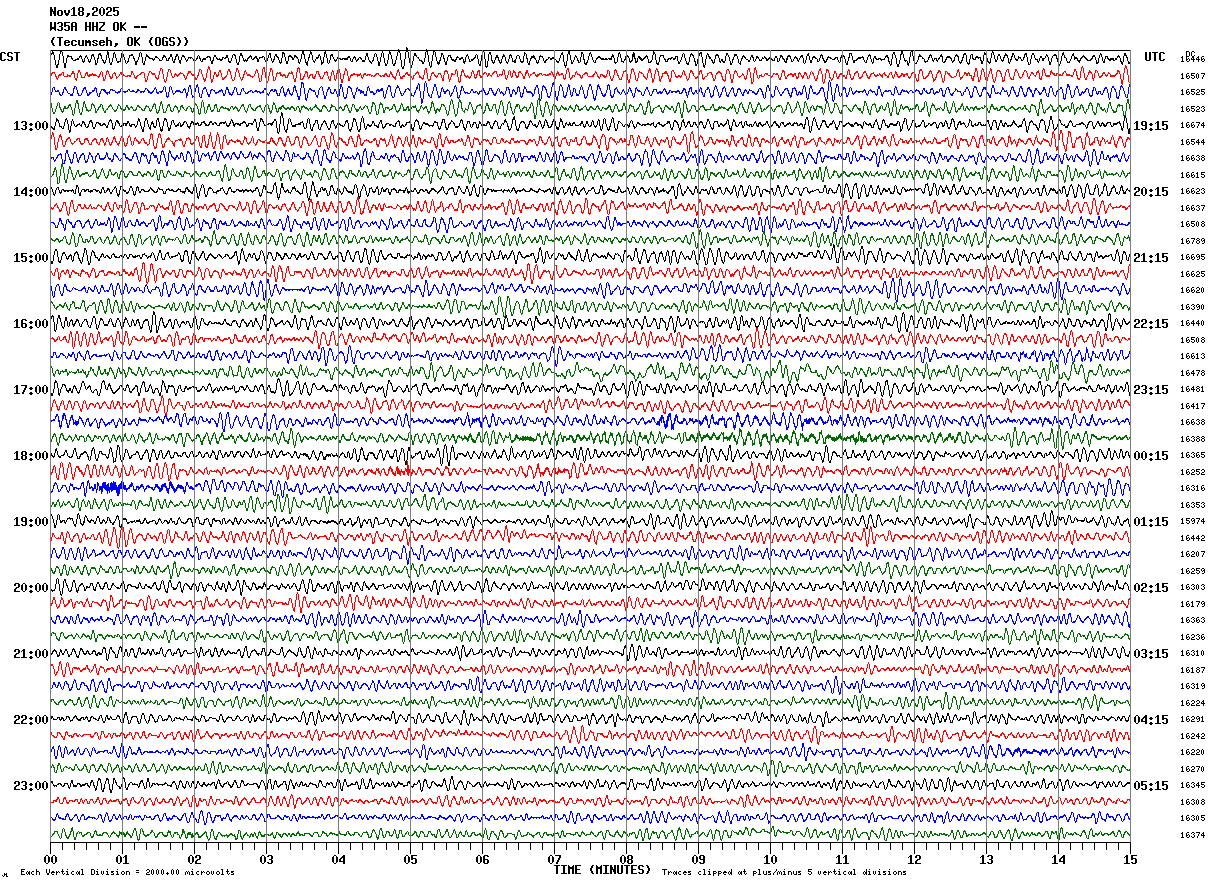Click the 03 minute axis tick label
Viewport: 1210px width, 886px height.
[266, 859]
